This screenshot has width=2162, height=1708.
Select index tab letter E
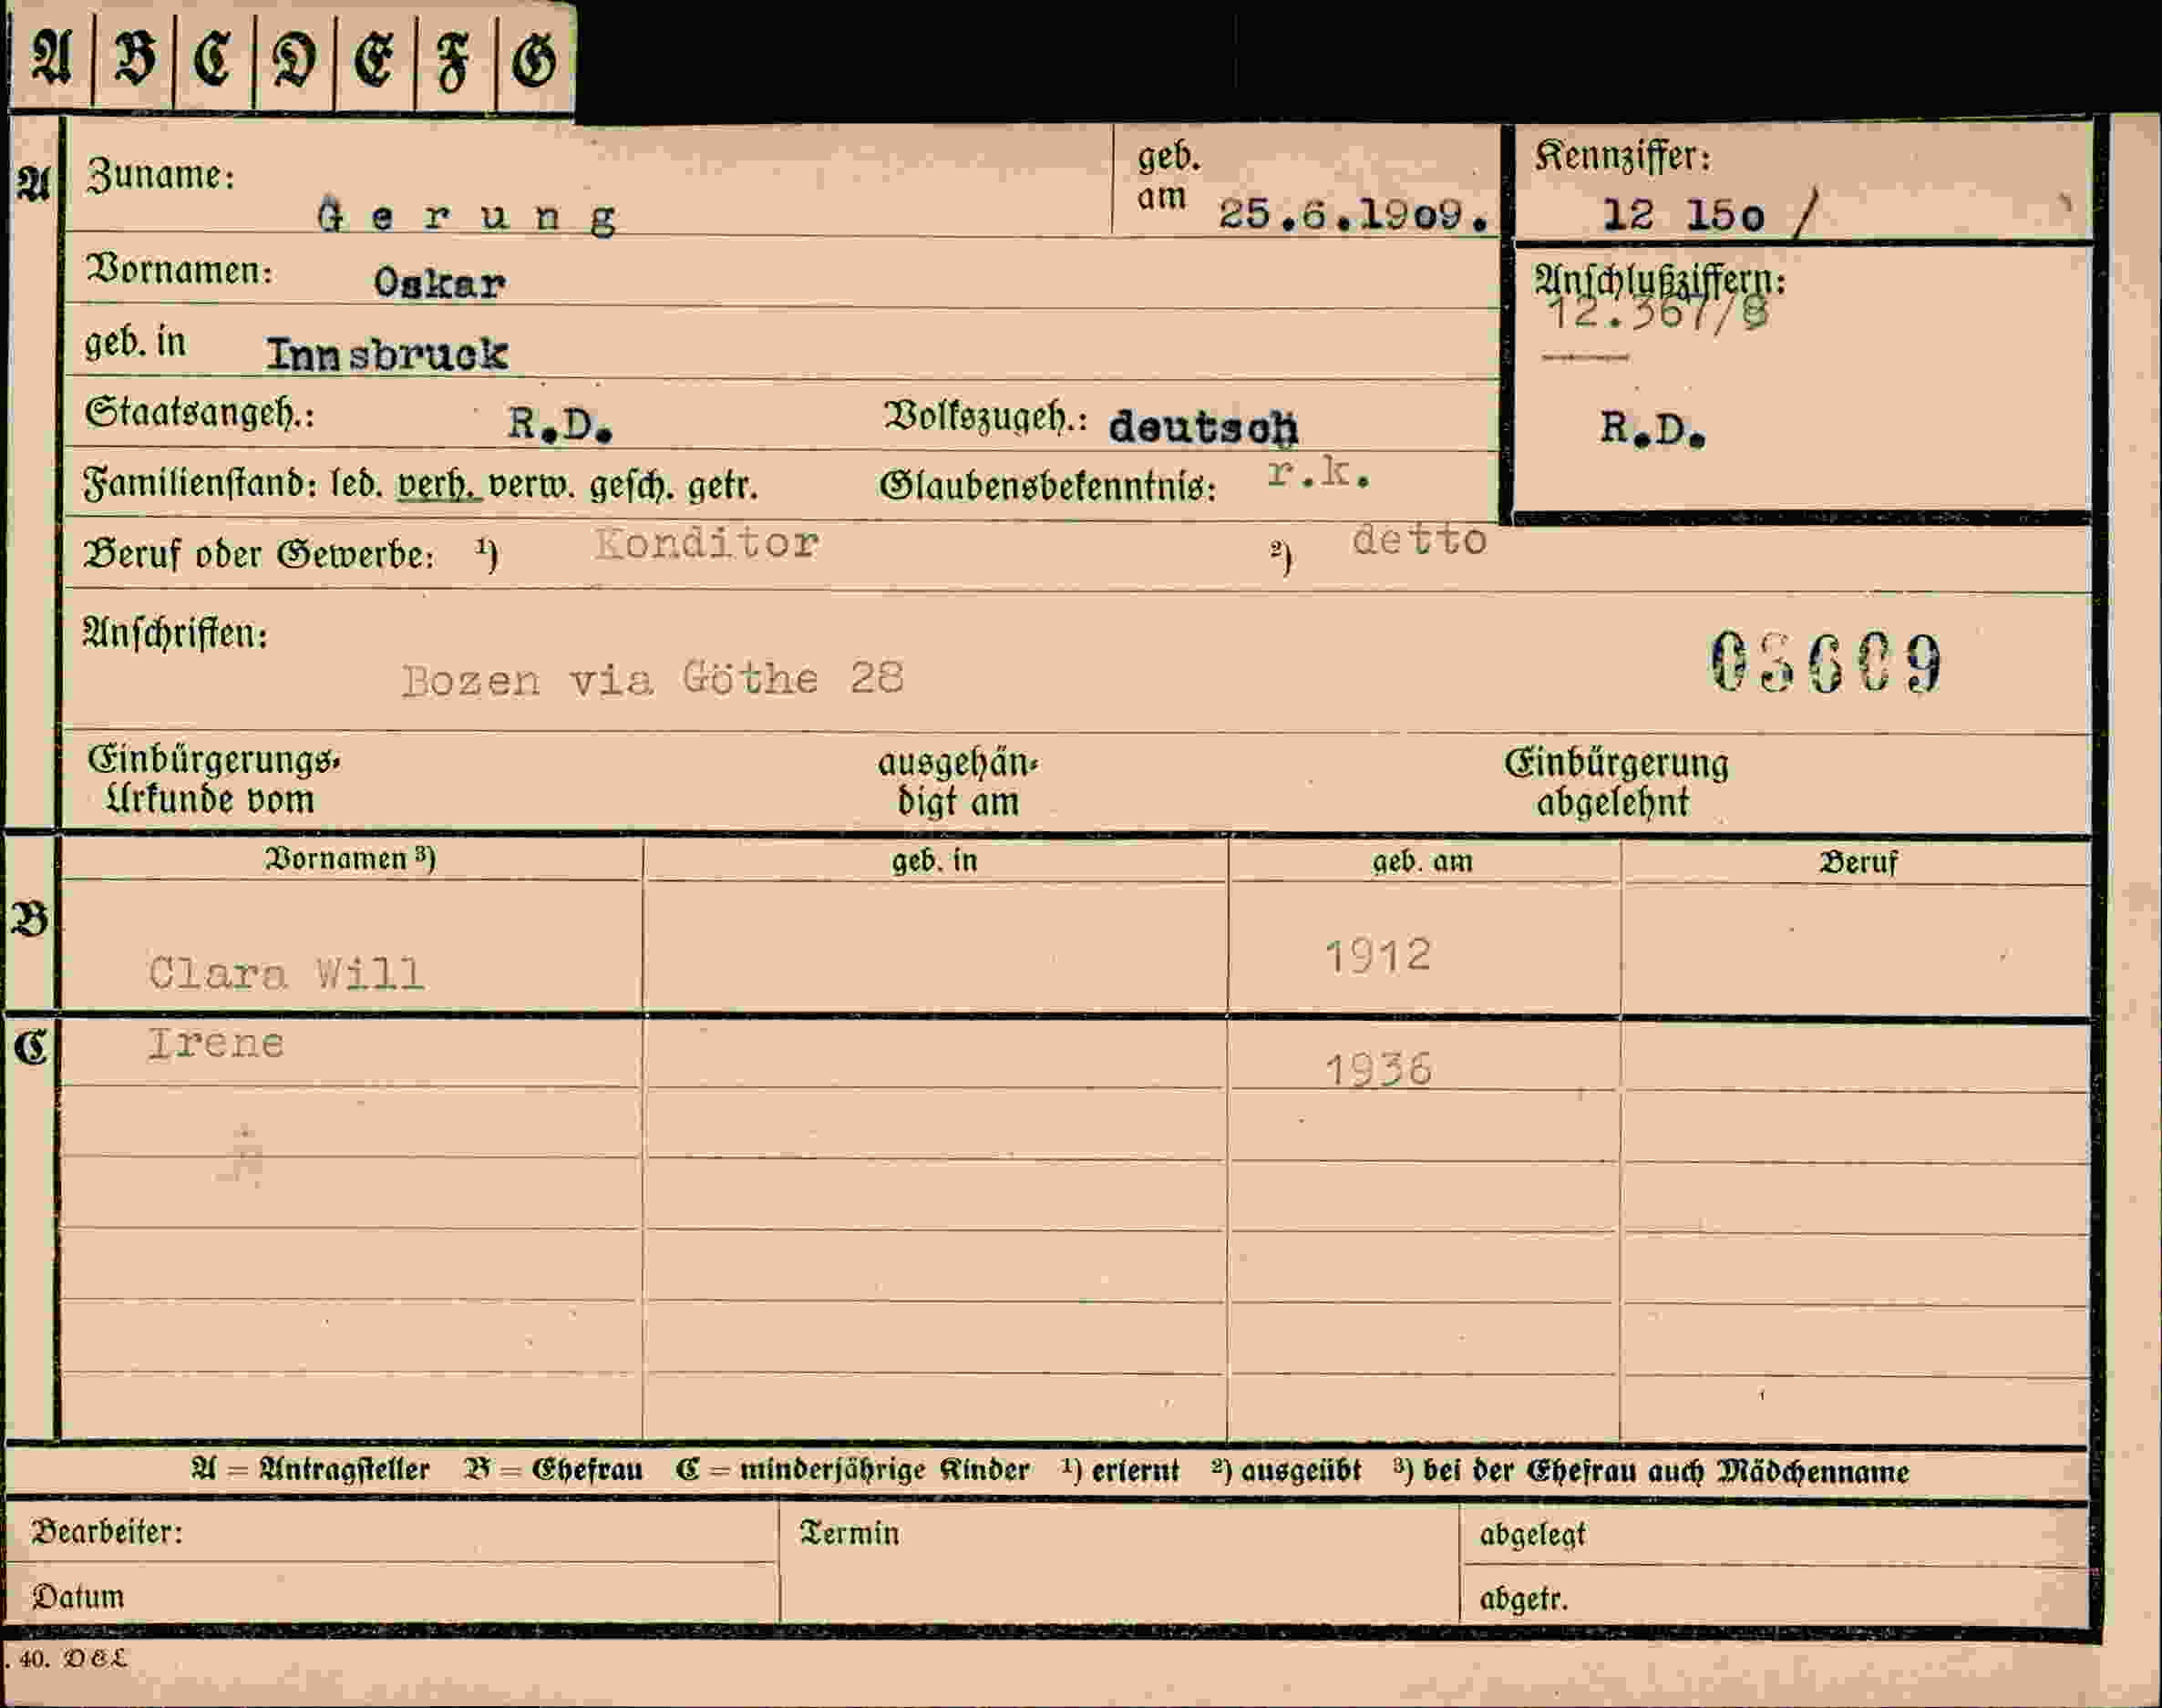click(x=374, y=58)
